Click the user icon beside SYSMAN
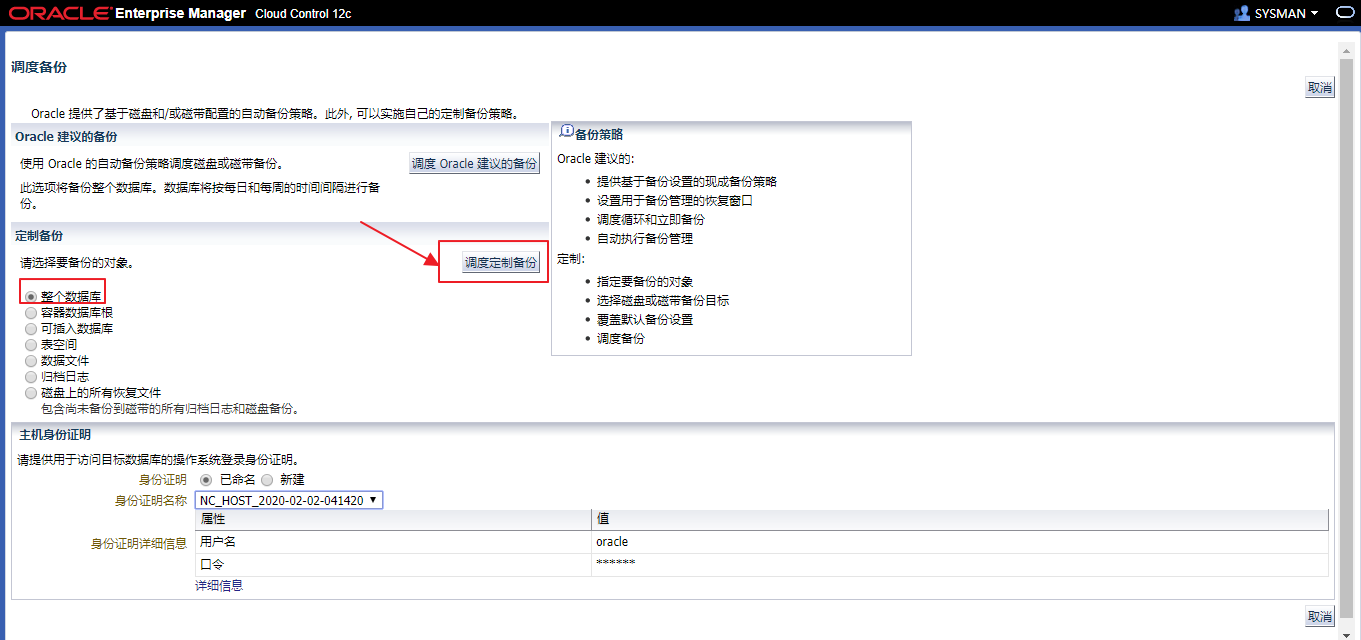This screenshot has height=640, width=1361. (x=1242, y=13)
